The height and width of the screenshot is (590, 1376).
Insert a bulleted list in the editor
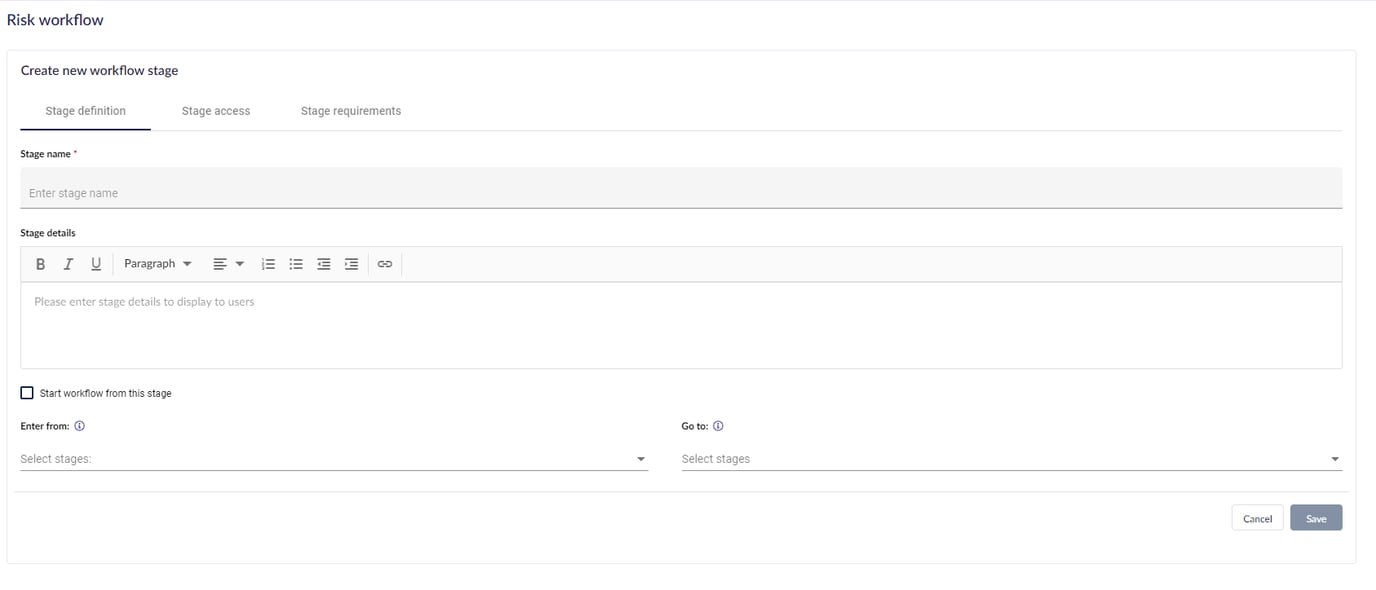296,263
